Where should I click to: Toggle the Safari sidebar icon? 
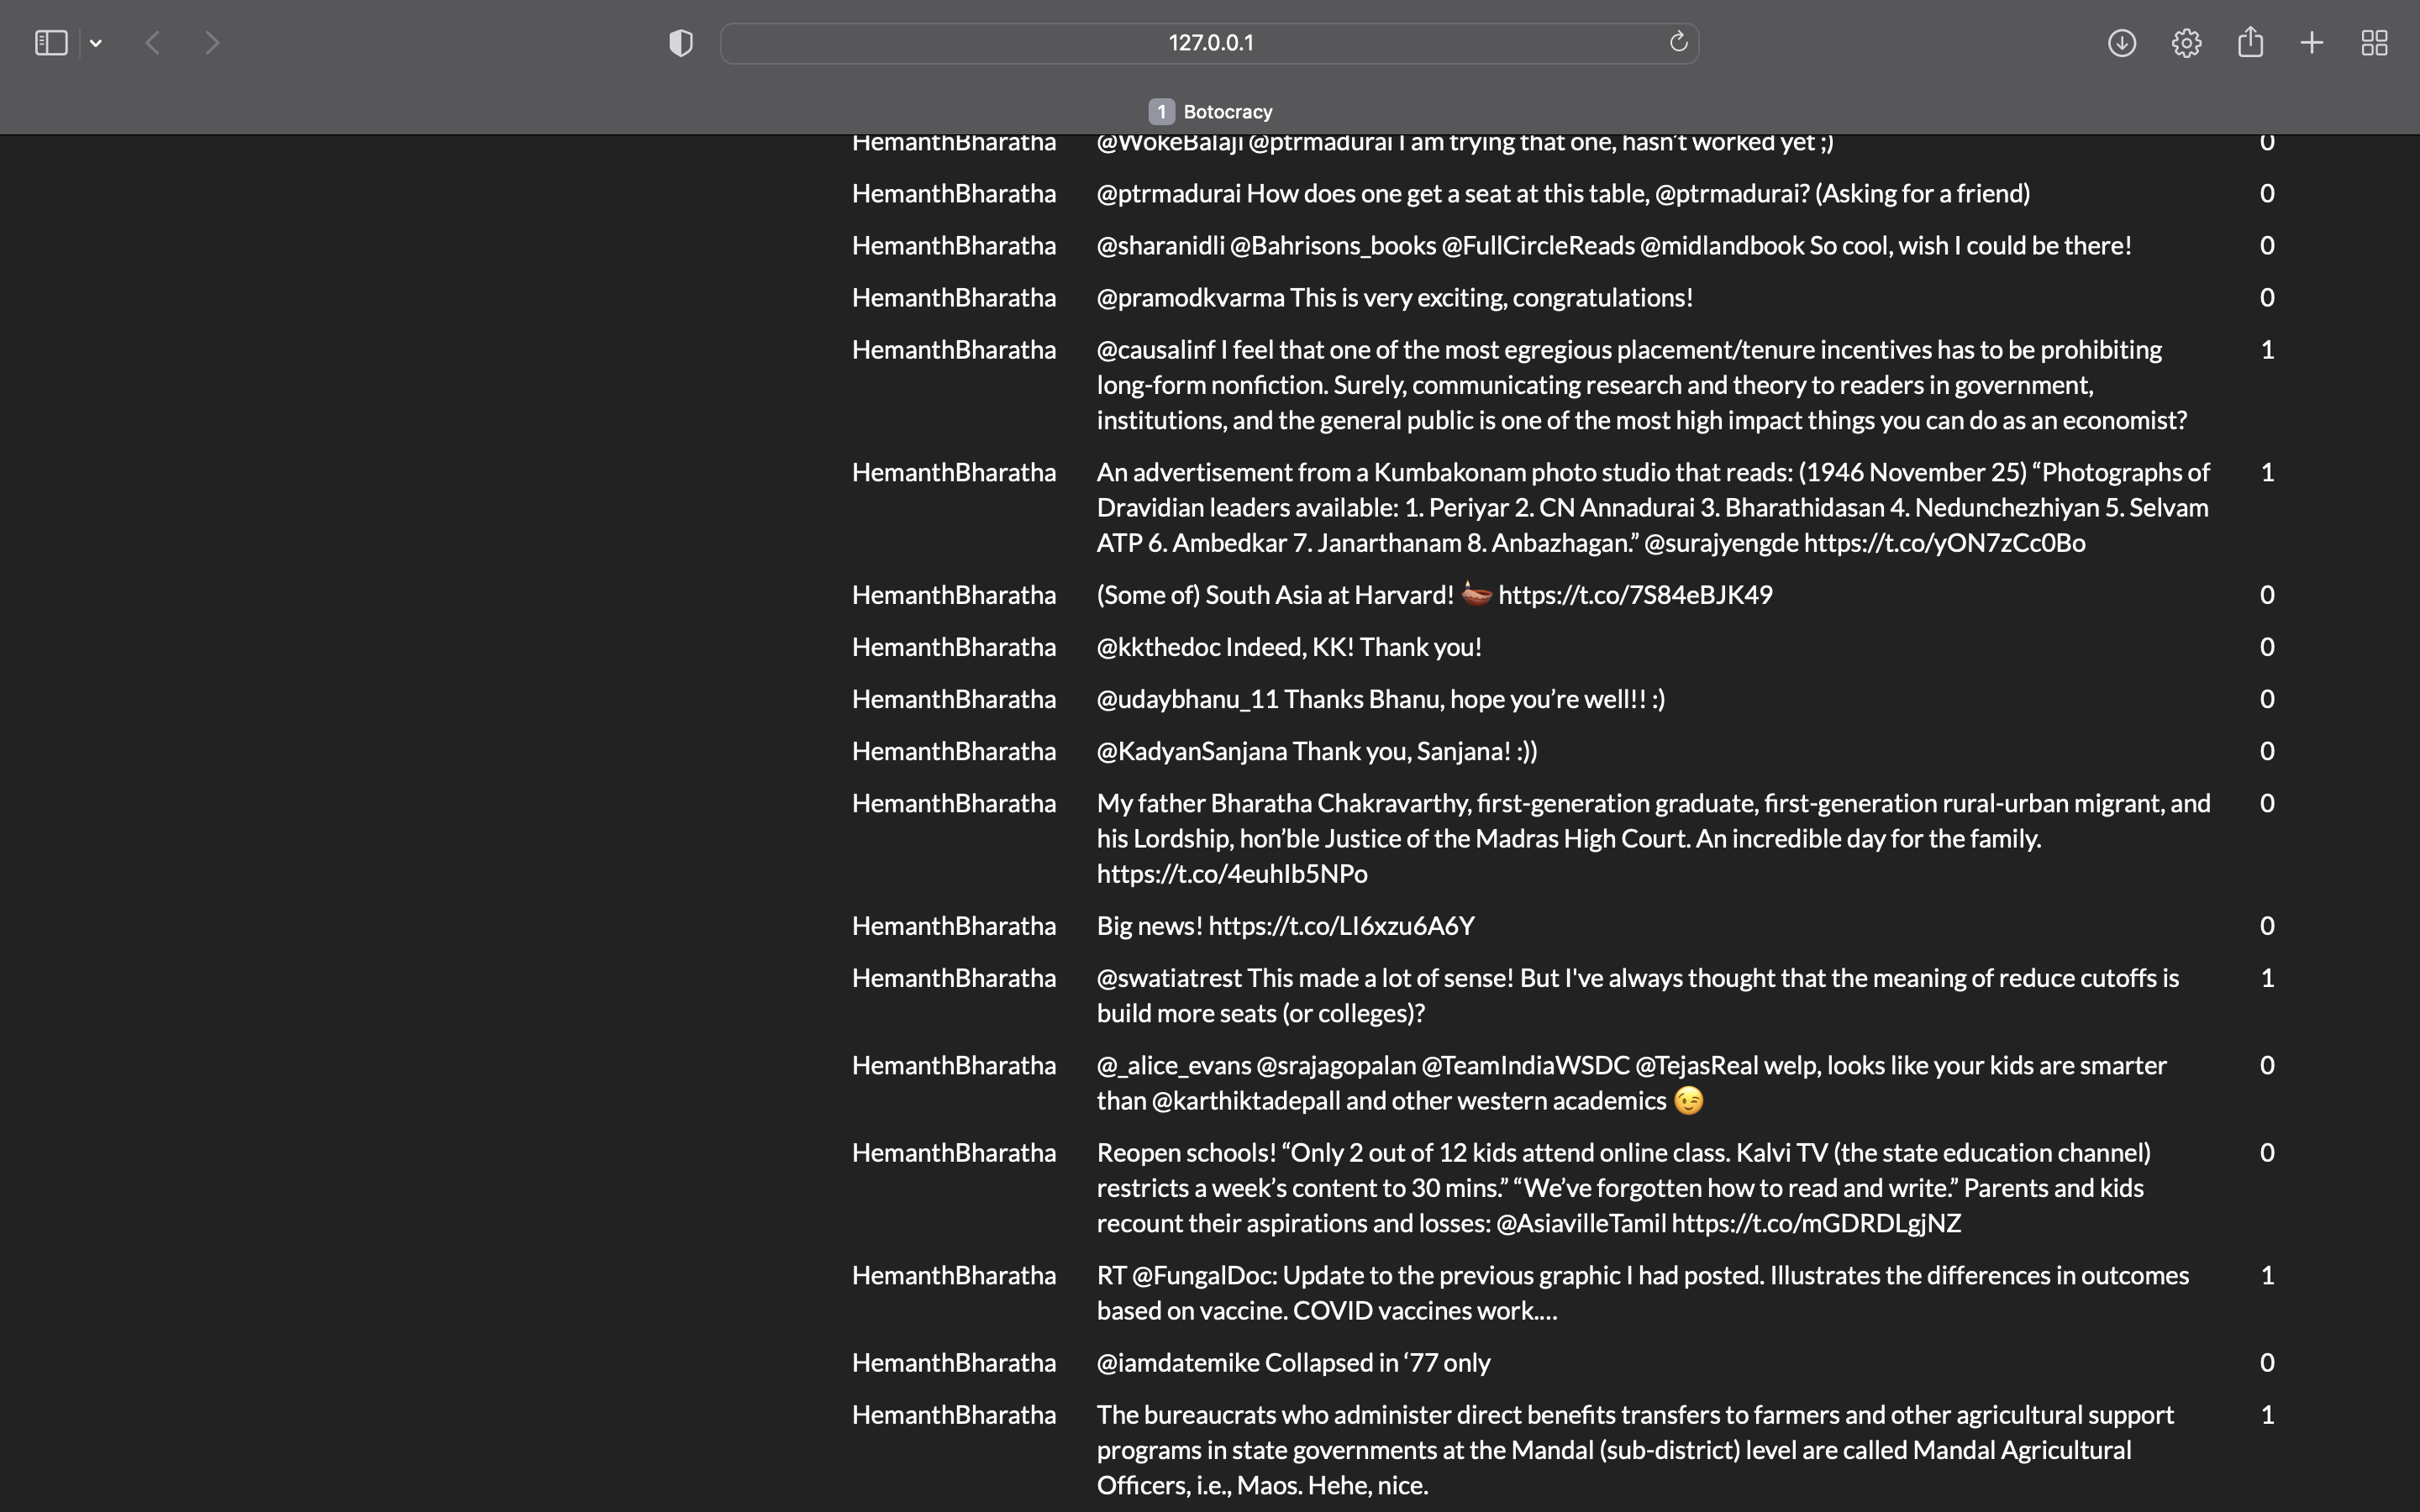tap(50, 43)
